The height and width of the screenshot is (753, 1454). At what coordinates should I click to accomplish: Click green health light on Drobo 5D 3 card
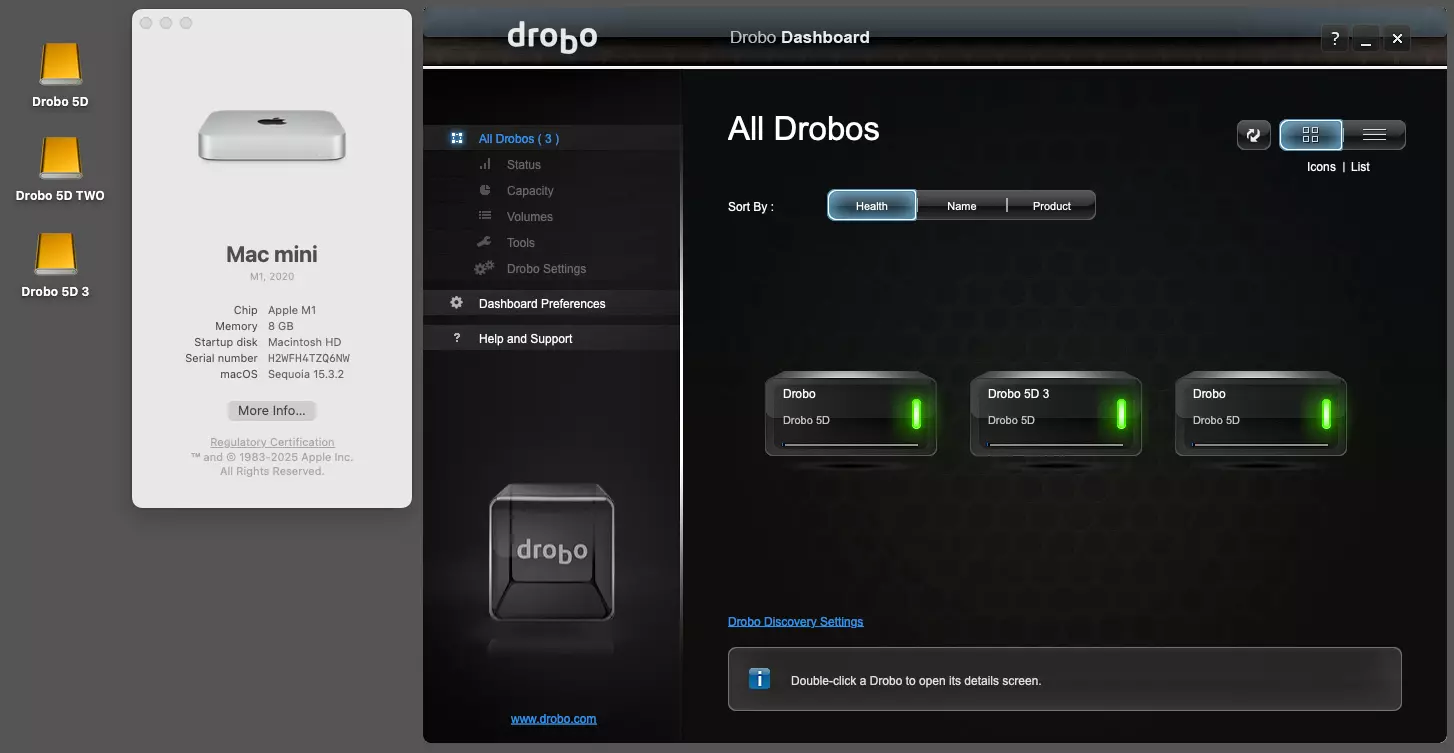pyautogui.click(x=1121, y=414)
